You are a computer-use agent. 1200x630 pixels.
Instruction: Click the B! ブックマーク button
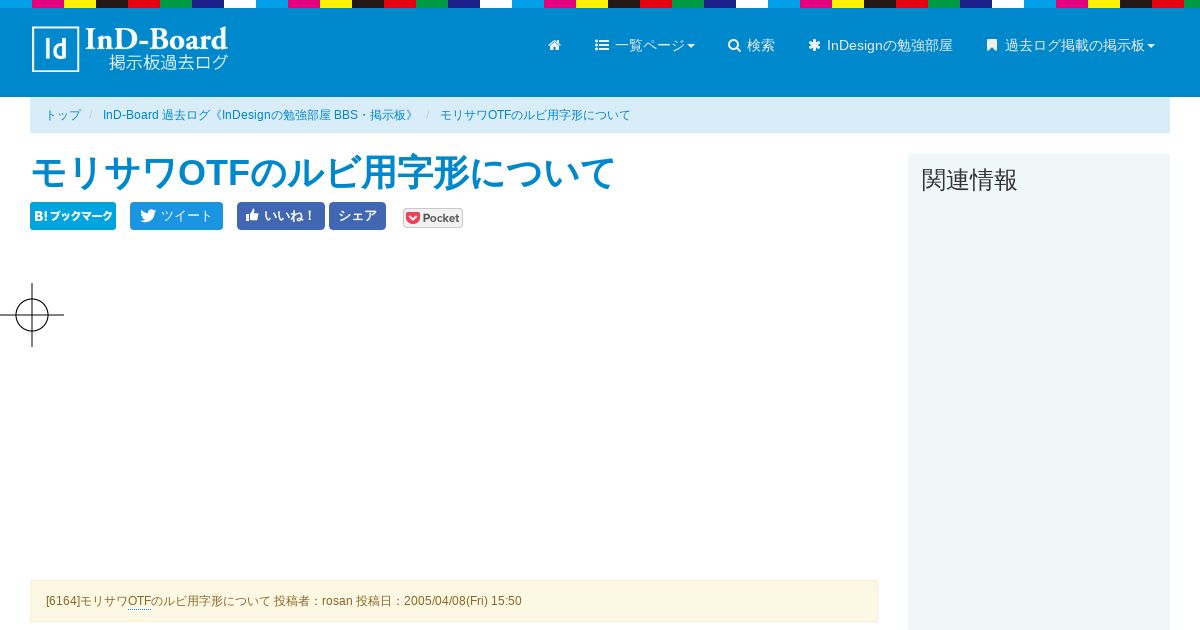click(73, 216)
